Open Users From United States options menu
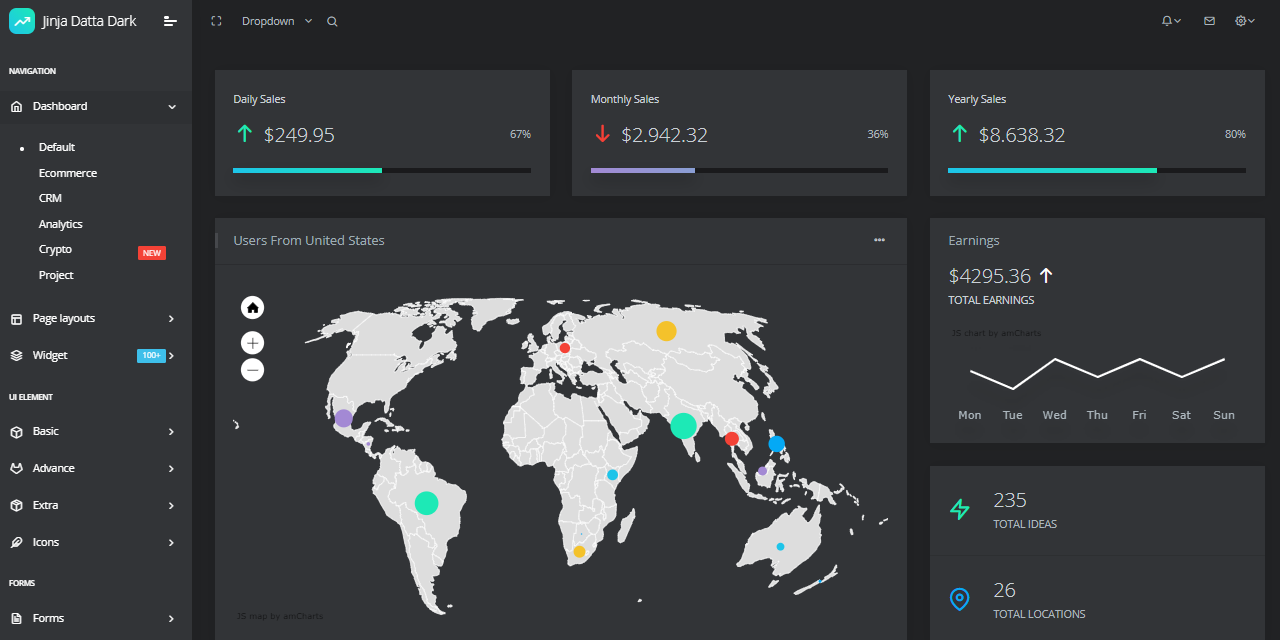1280x640 pixels. [879, 240]
